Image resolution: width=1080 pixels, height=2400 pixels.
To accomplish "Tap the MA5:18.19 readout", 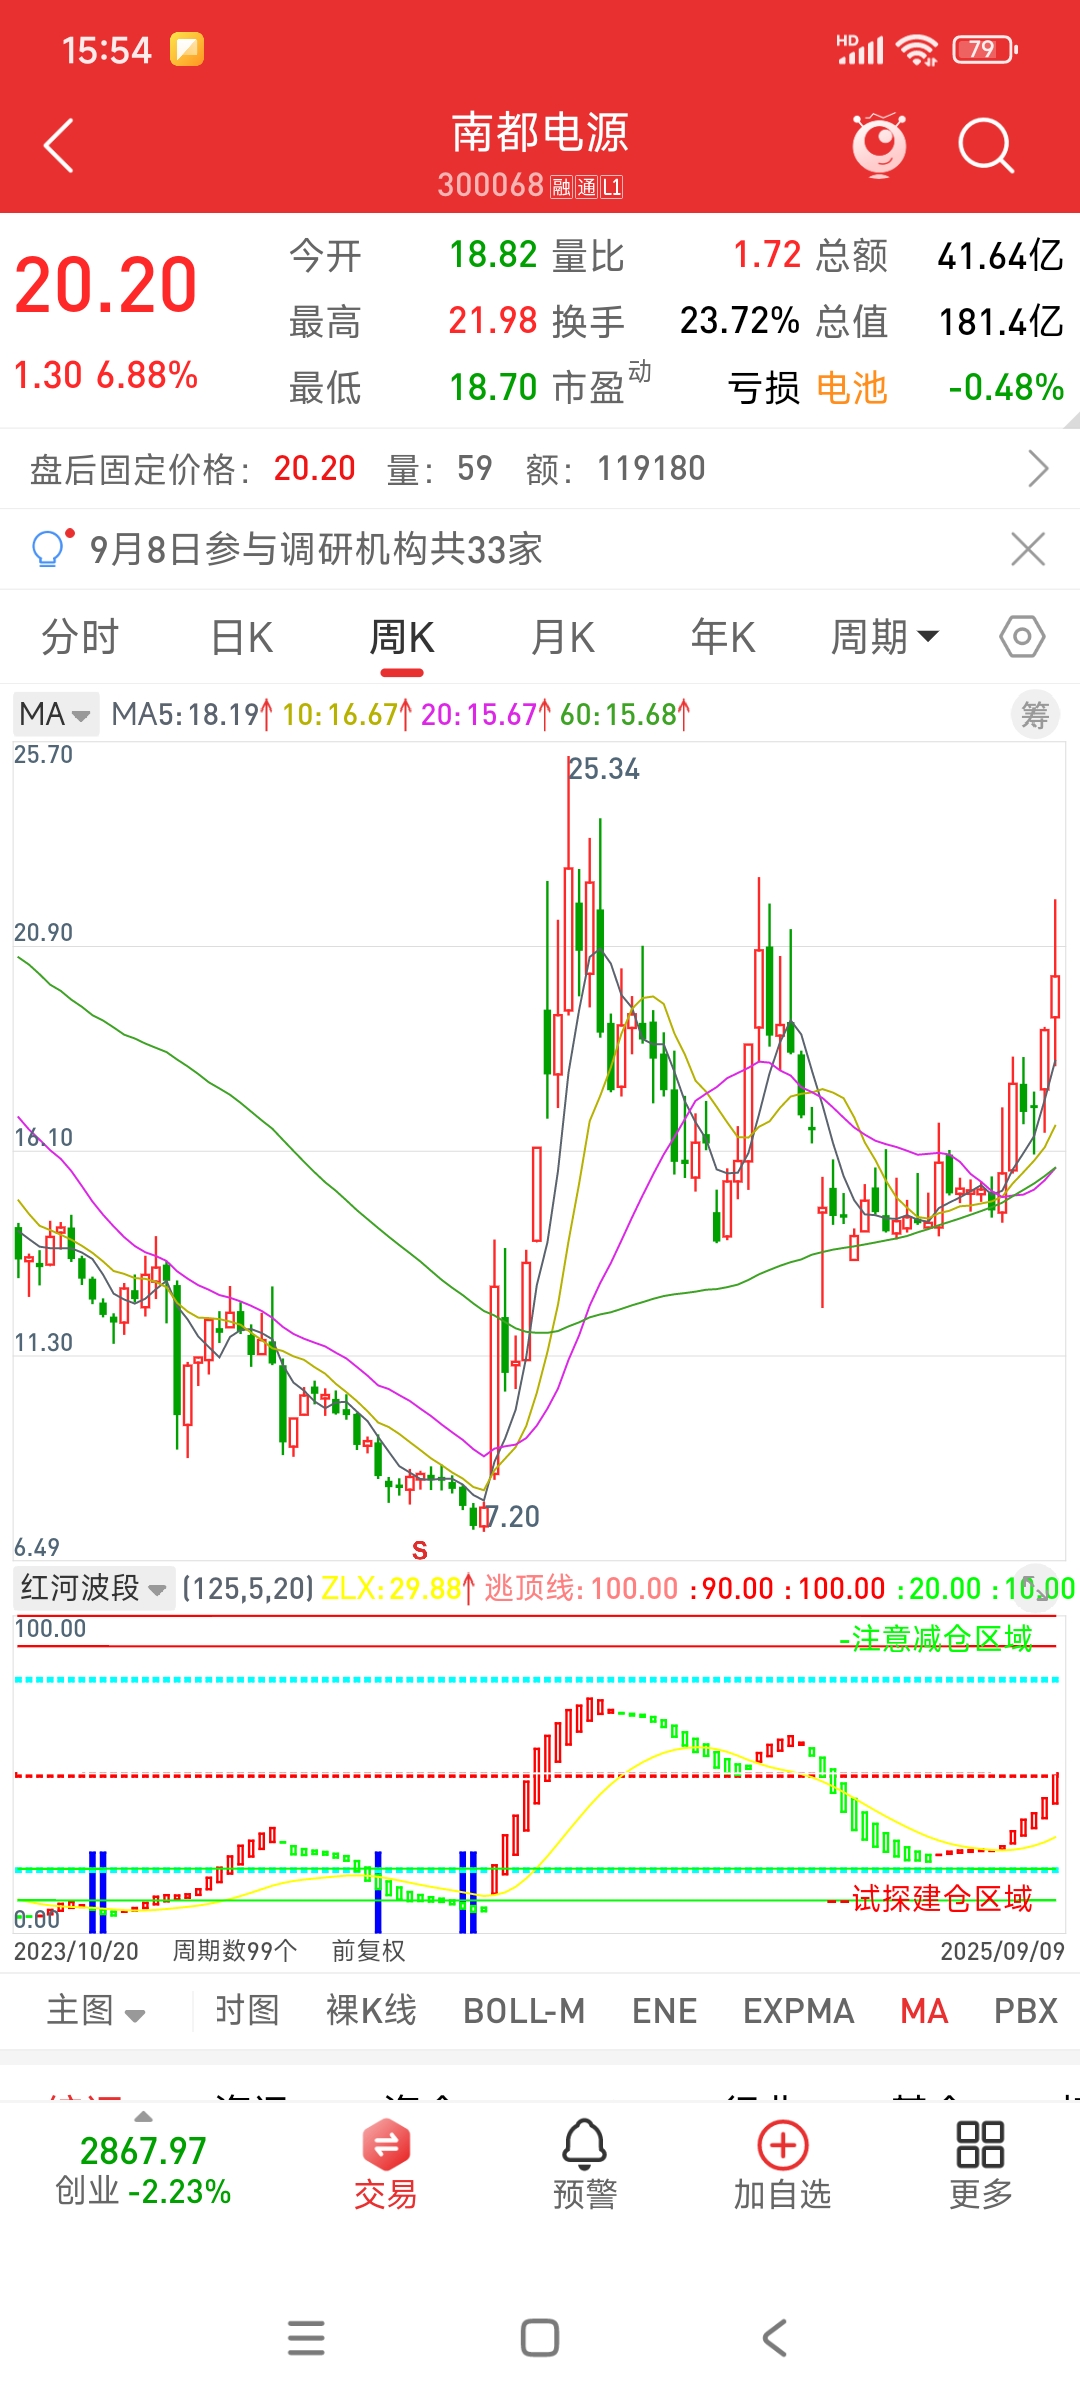I will click(192, 715).
